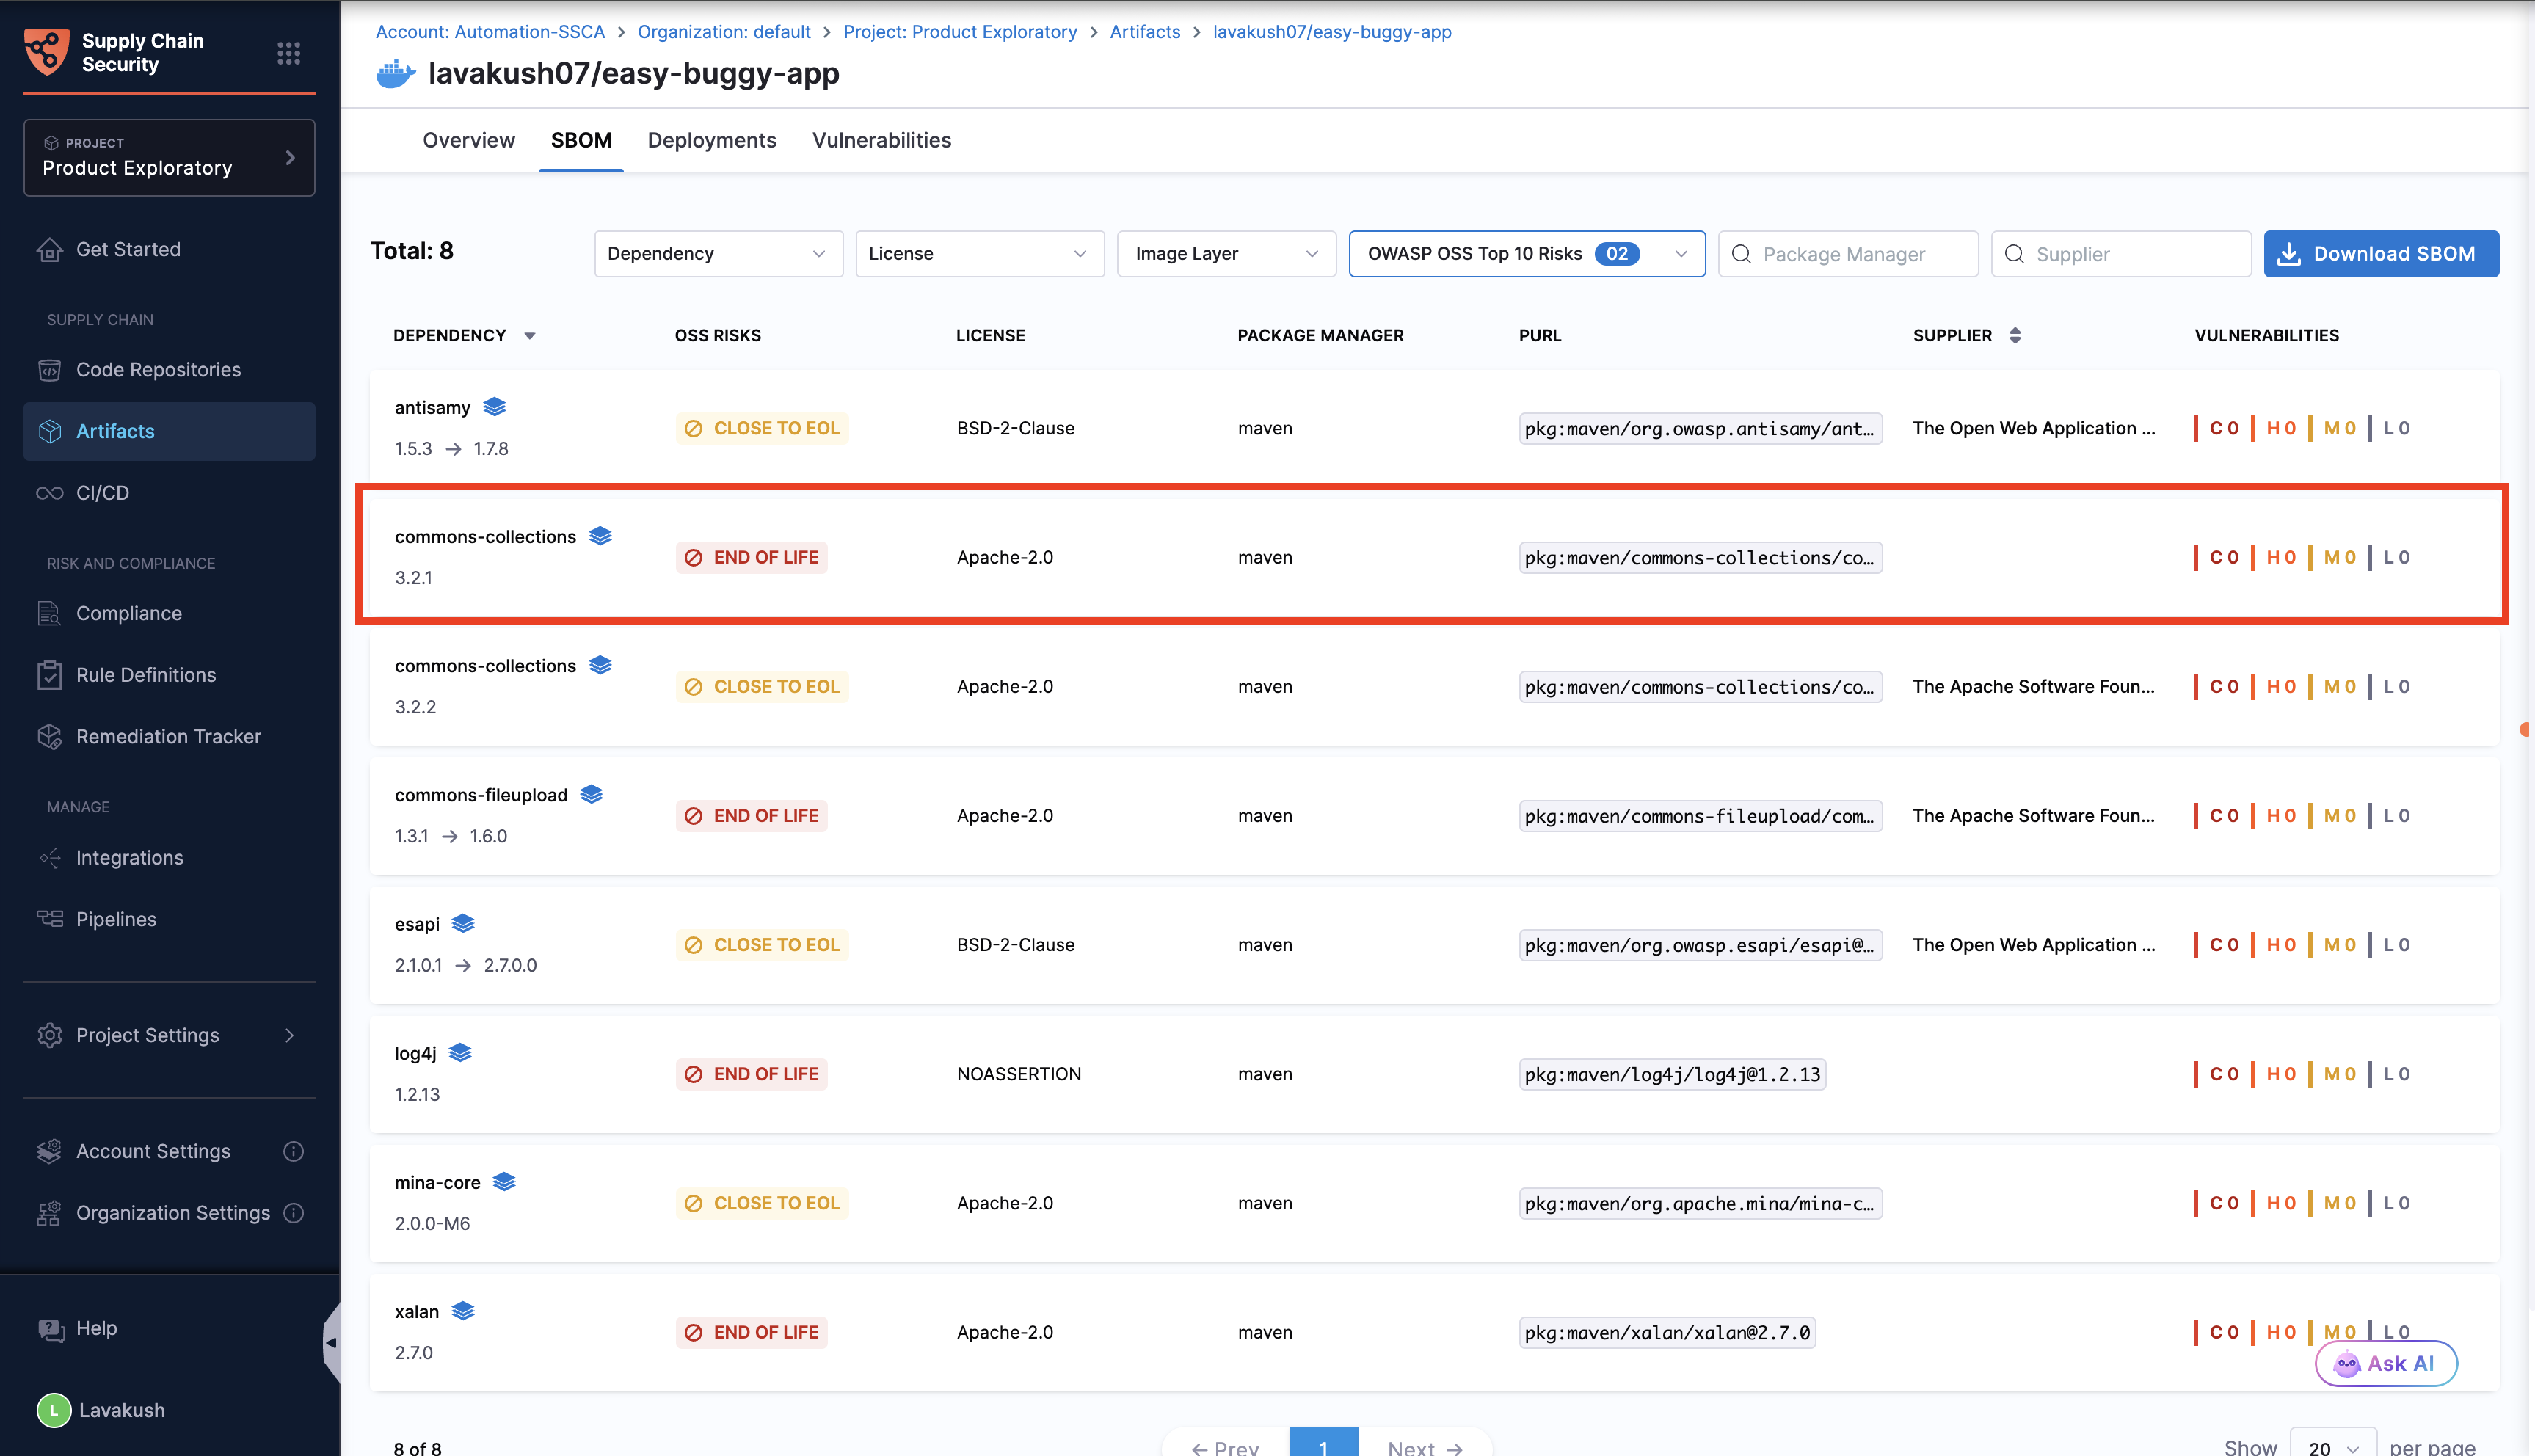Switch to the Vulnerabilities tab
The image size is (2535, 1456).
pyautogui.click(x=881, y=140)
